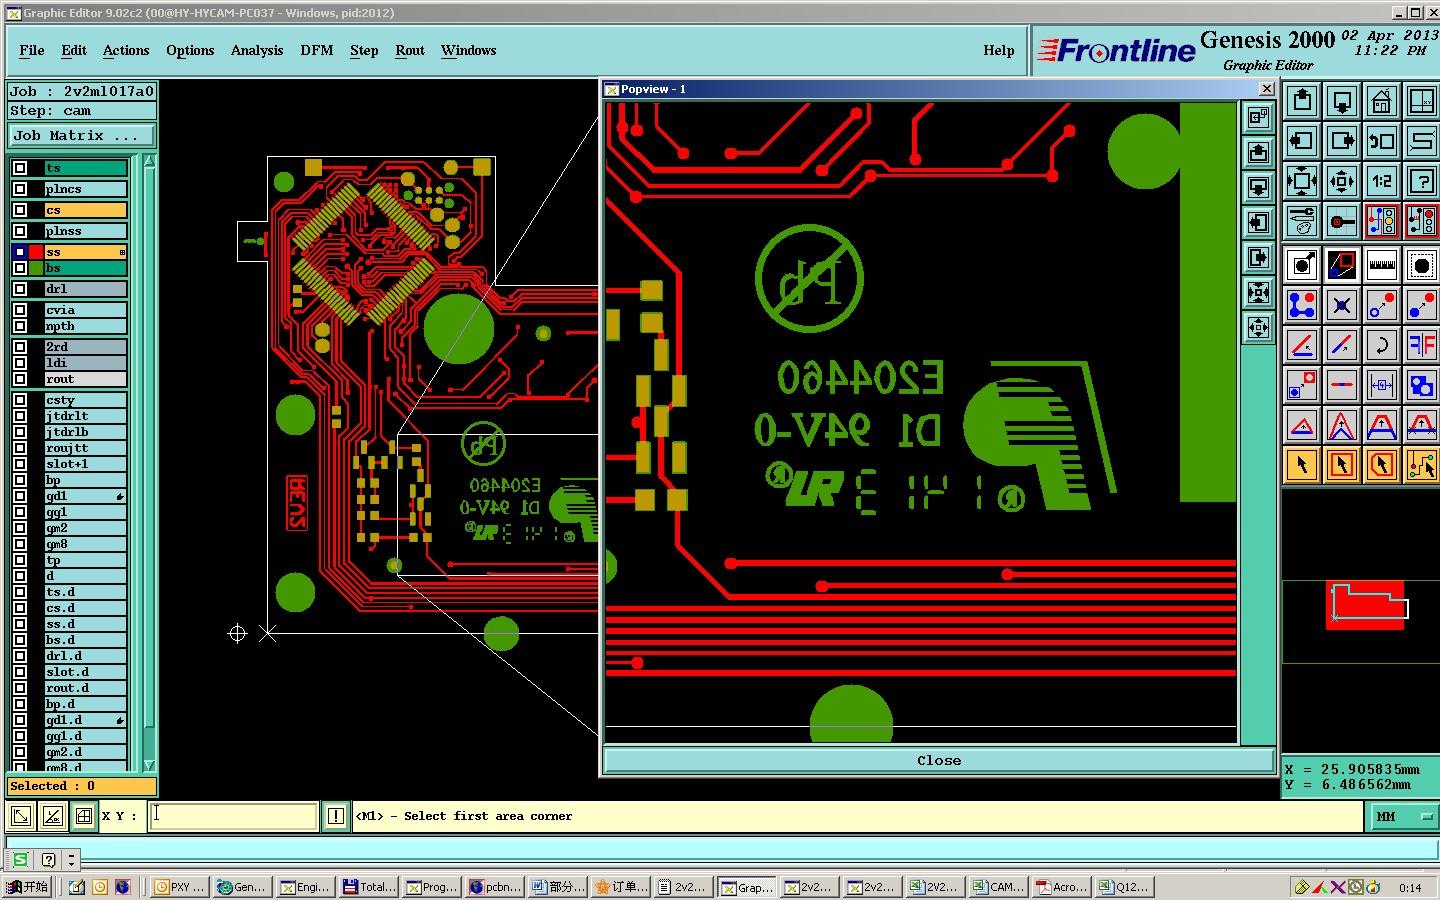Click the Job Matrix button
This screenshot has width=1440, height=900.
click(82, 135)
